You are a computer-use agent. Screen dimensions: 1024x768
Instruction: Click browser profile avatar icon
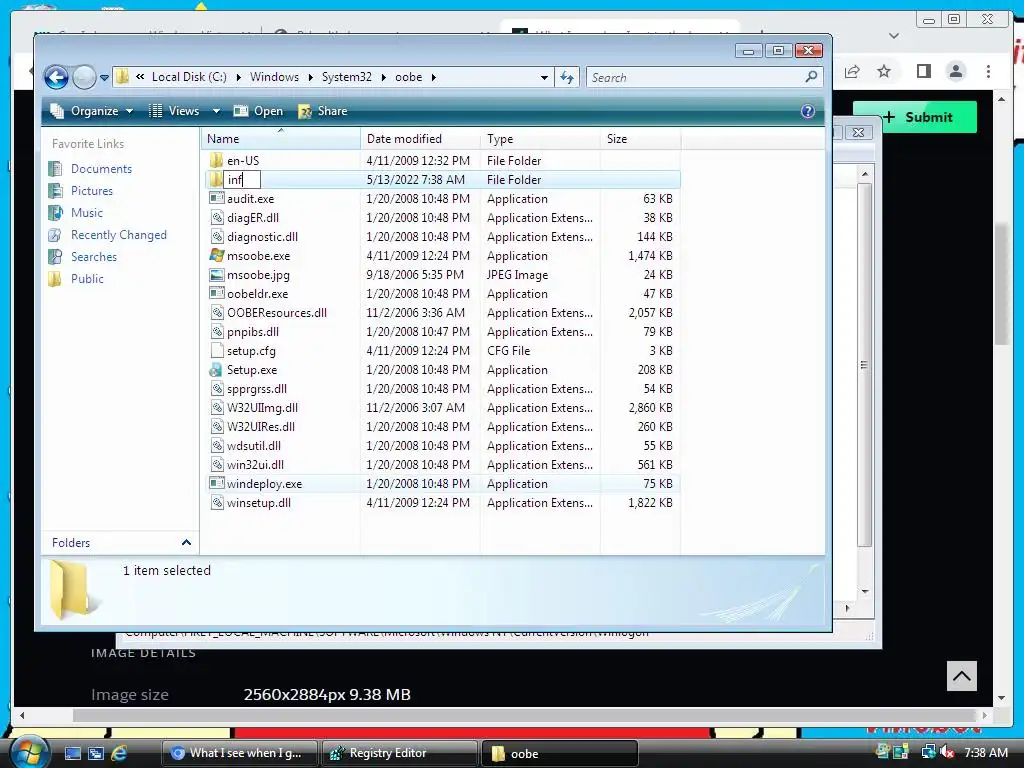pos(955,71)
